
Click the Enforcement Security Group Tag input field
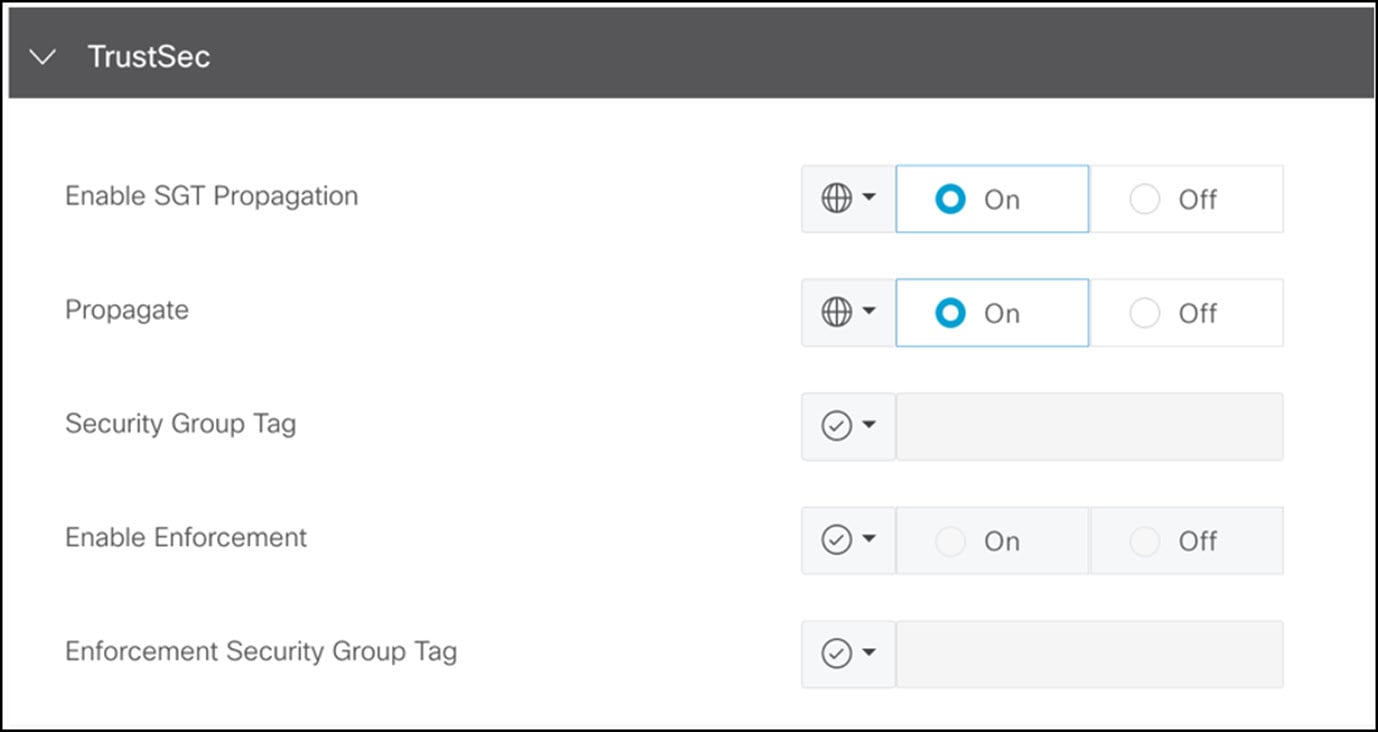click(x=1089, y=654)
